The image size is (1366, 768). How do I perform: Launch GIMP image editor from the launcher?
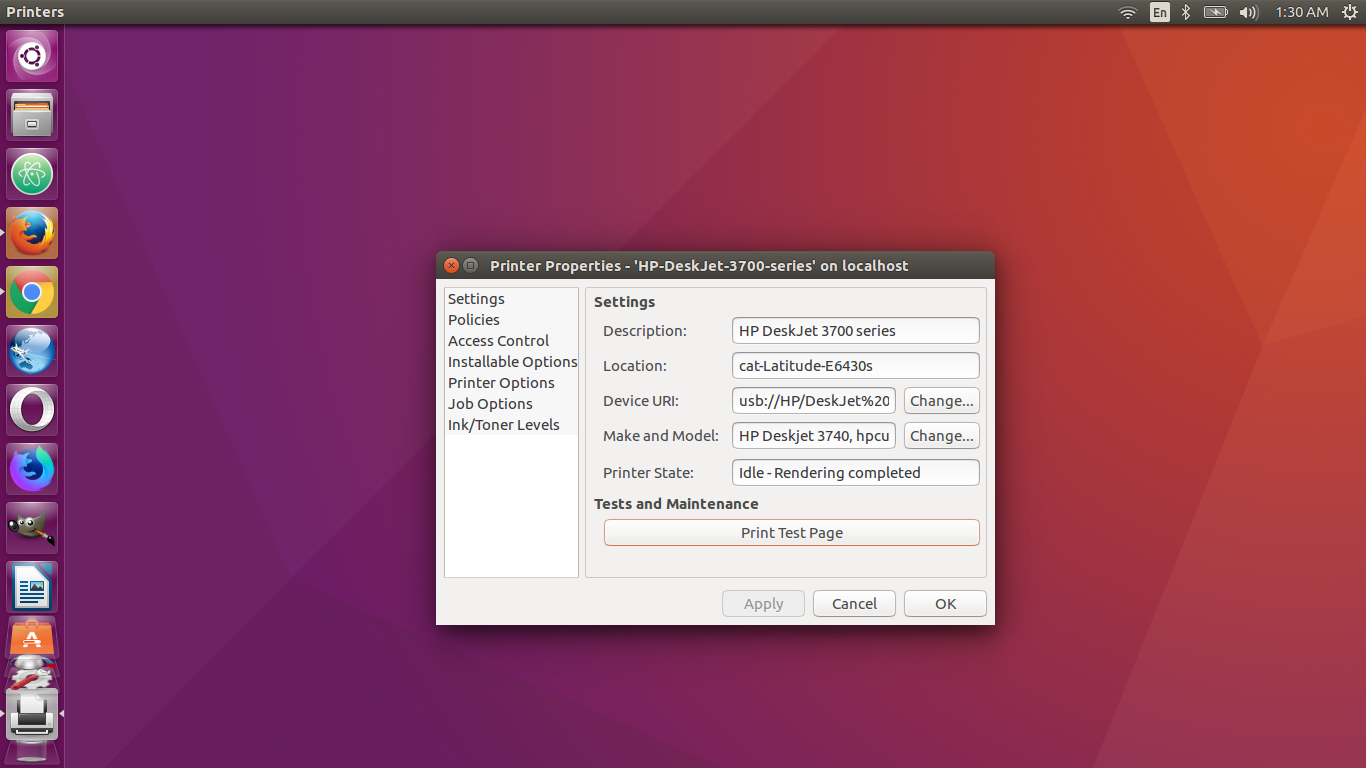pyautogui.click(x=32, y=528)
